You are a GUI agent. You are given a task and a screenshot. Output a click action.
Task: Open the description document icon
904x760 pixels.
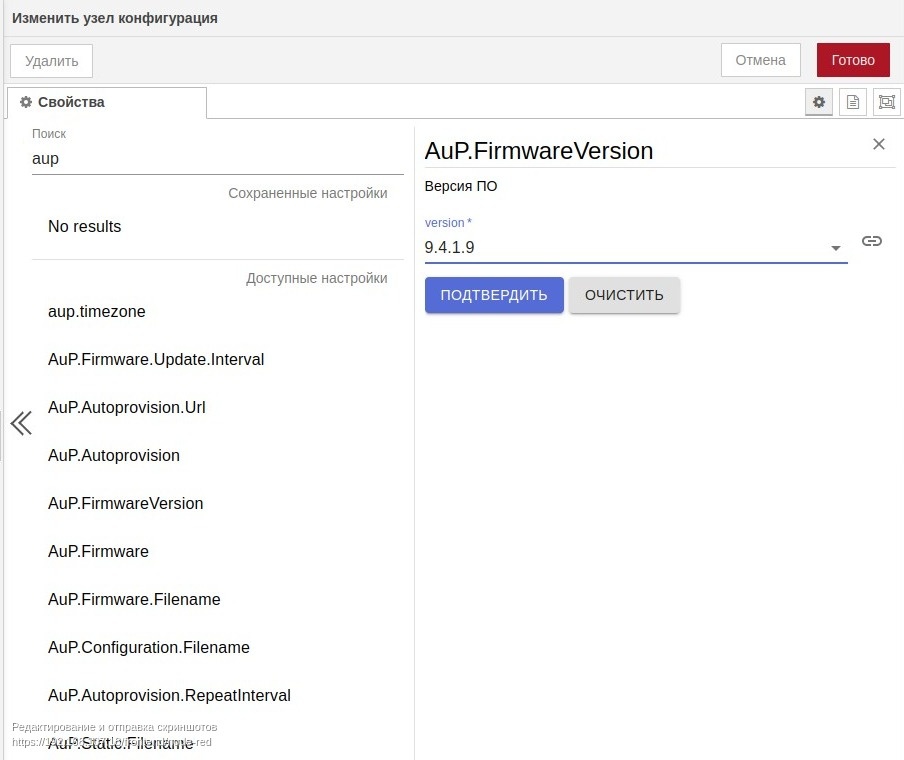point(853,102)
